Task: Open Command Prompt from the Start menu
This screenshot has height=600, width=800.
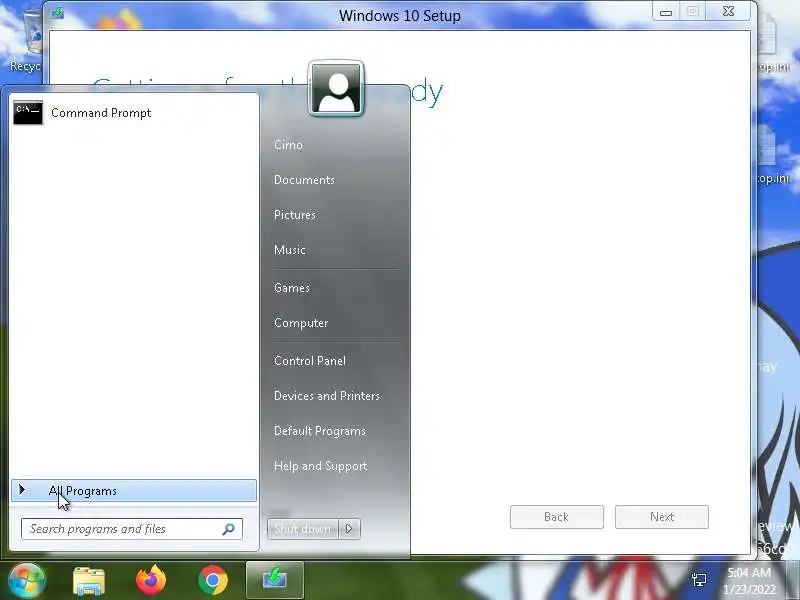Action: coord(134,113)
